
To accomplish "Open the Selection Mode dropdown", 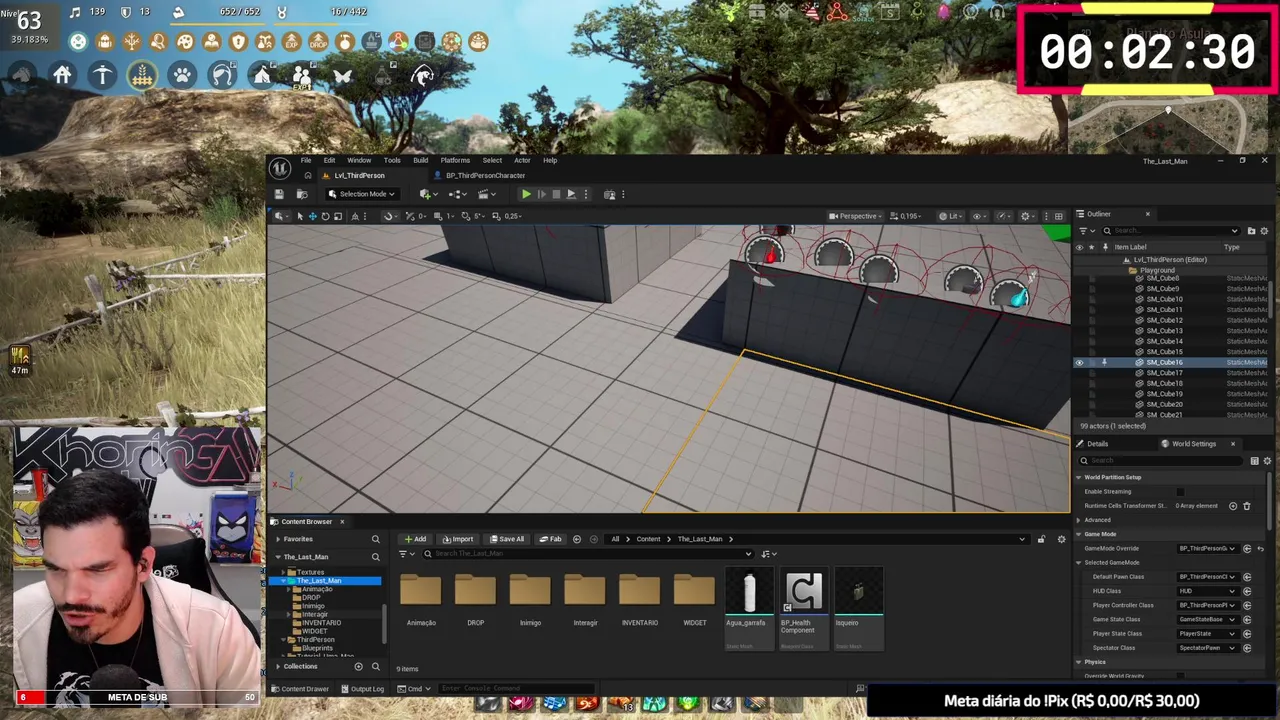I will pos(362,194).
